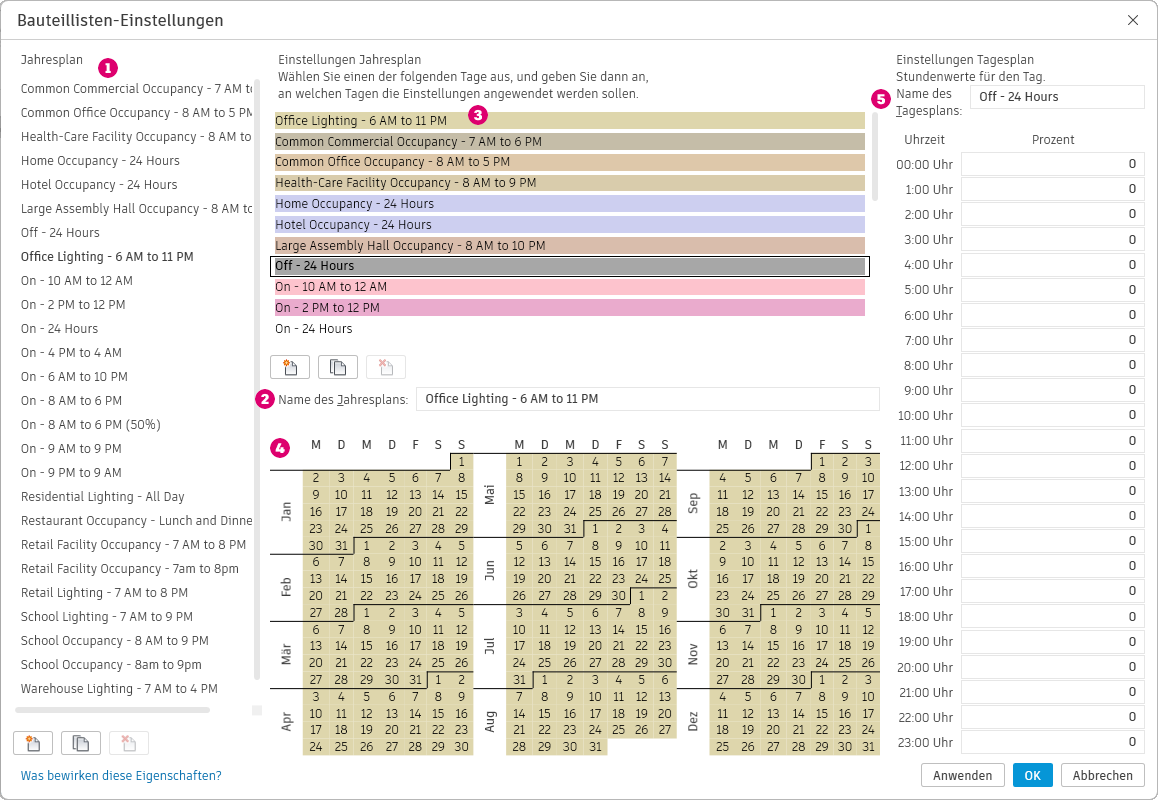Select 'Home Occupancy - 24 Hours' in Jahresplan list
1158x800 pixels.
pos(100,160)
